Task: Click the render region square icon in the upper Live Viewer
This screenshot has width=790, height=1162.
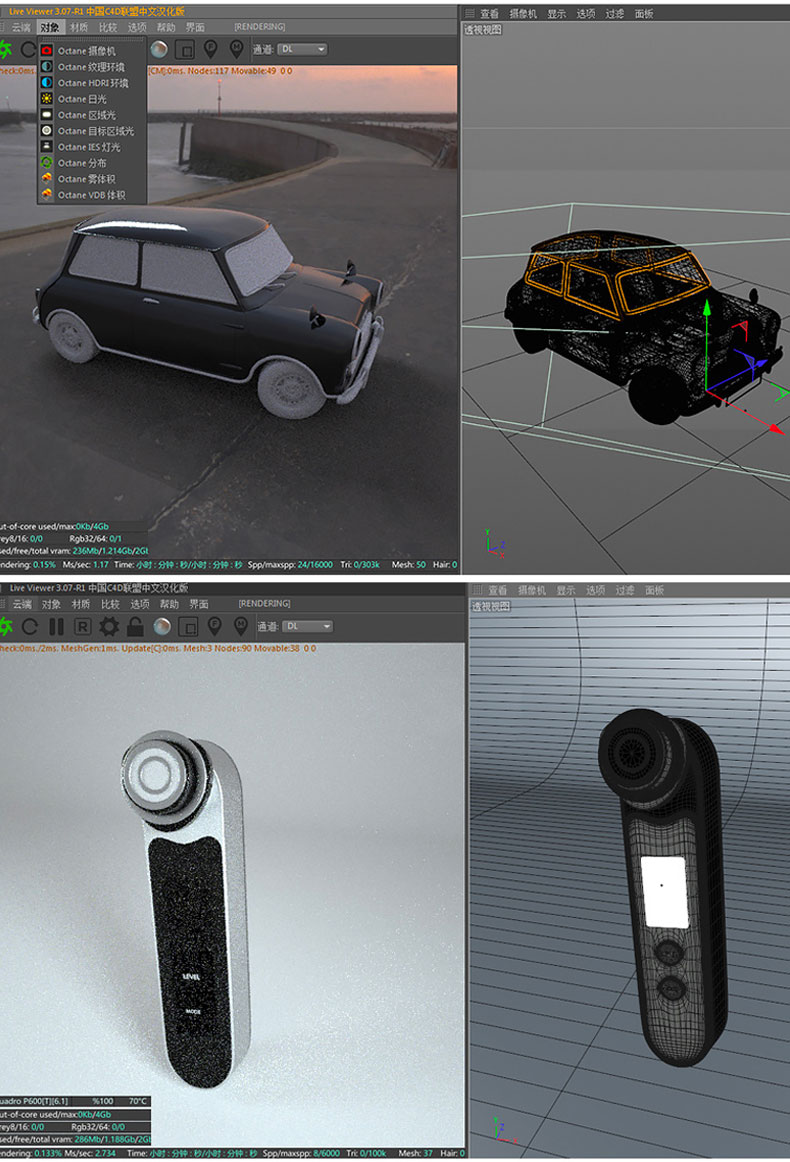Action: 185,50
